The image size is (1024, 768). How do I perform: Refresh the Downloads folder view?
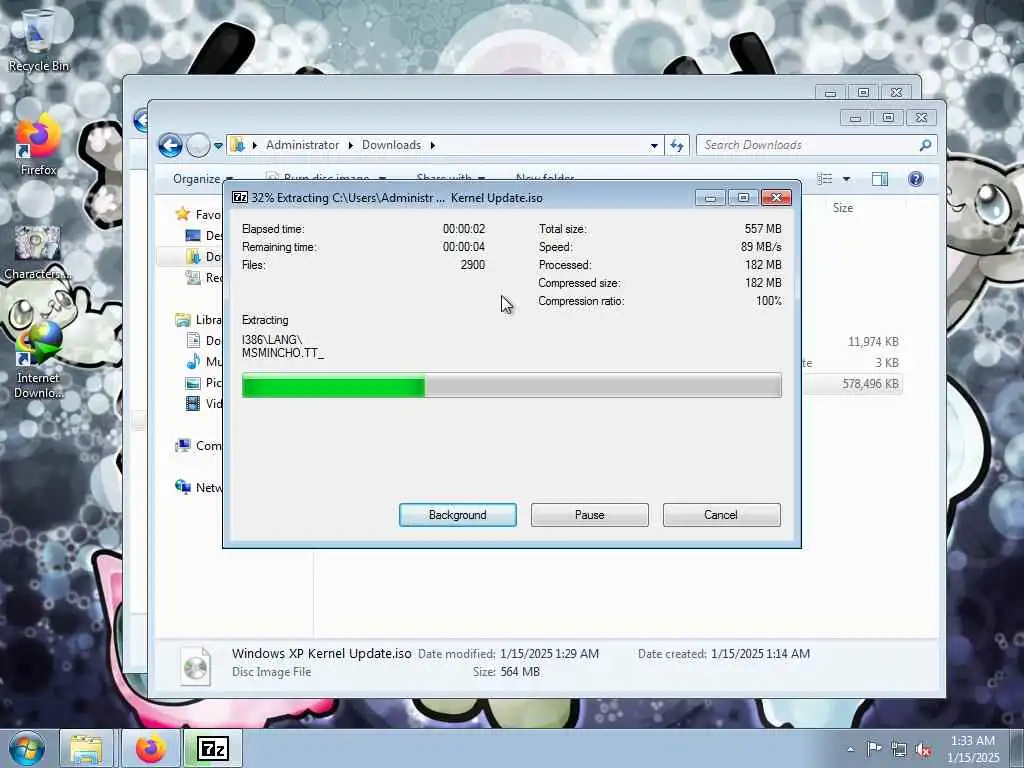pos(677,145)
